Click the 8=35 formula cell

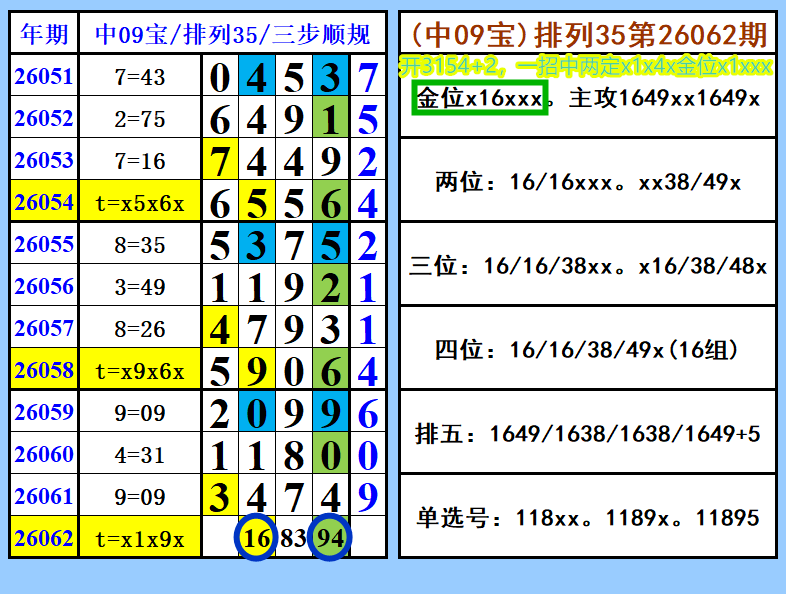[x=140, y=245]
